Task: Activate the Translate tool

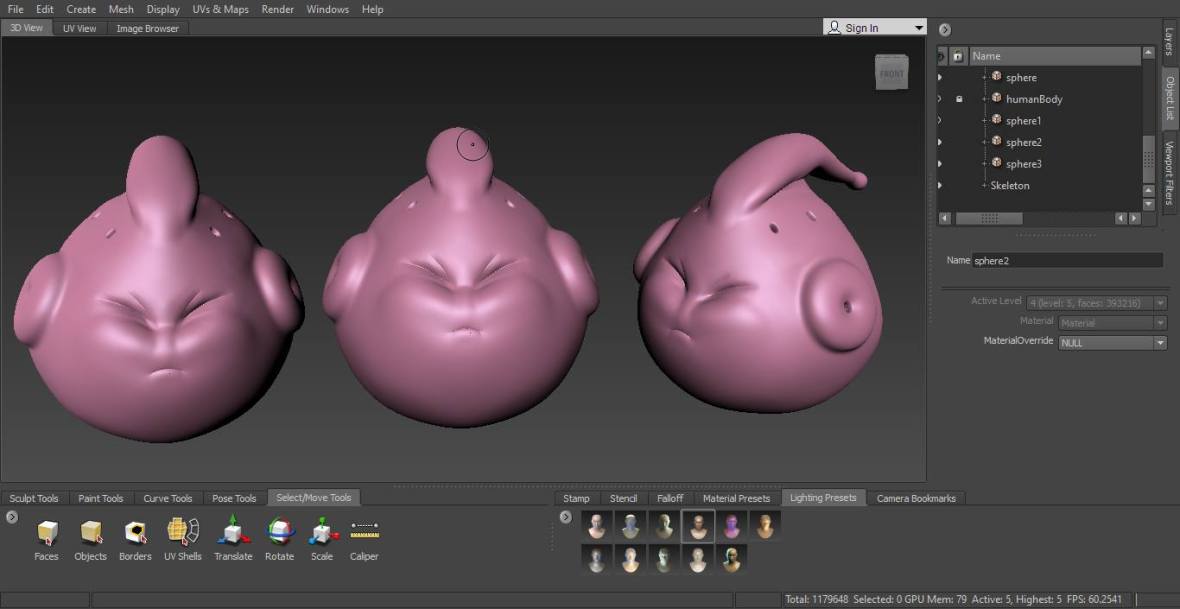Action: click(233, 532)
